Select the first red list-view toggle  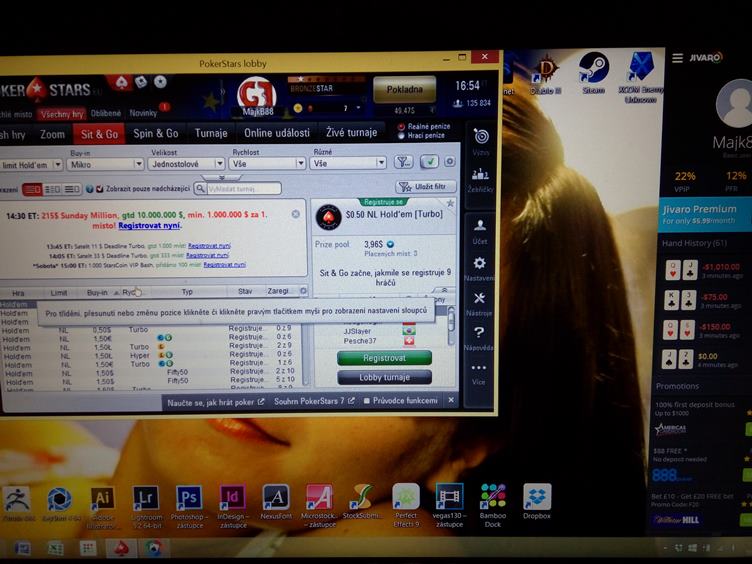tap(32, 189)
